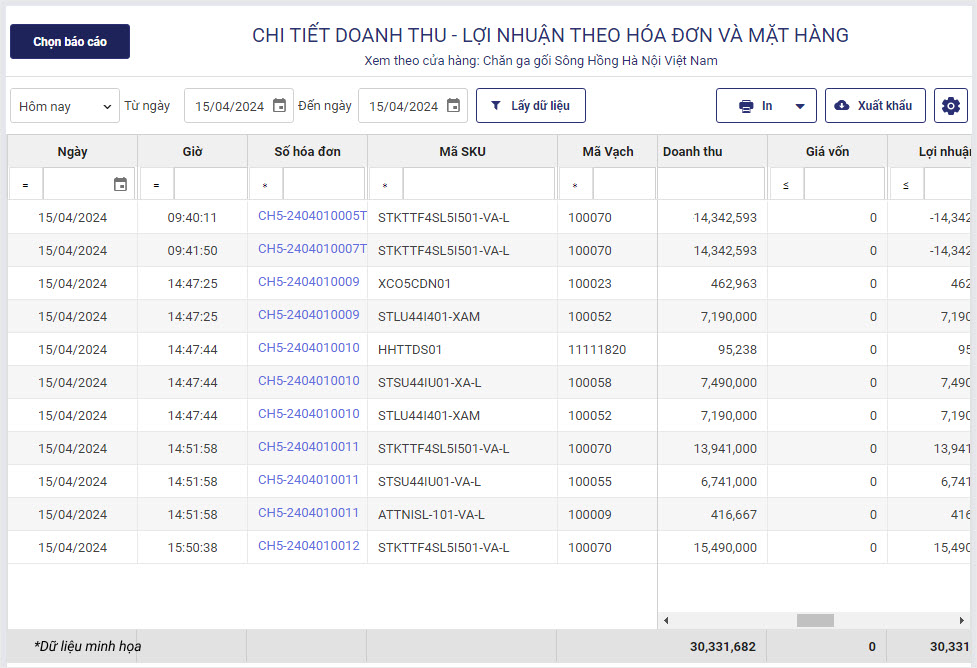The width and height of the screenshot is (977, 668).
Task: Expand the In print options arrow
Action: pyautogui.click(x=799, y=106)
